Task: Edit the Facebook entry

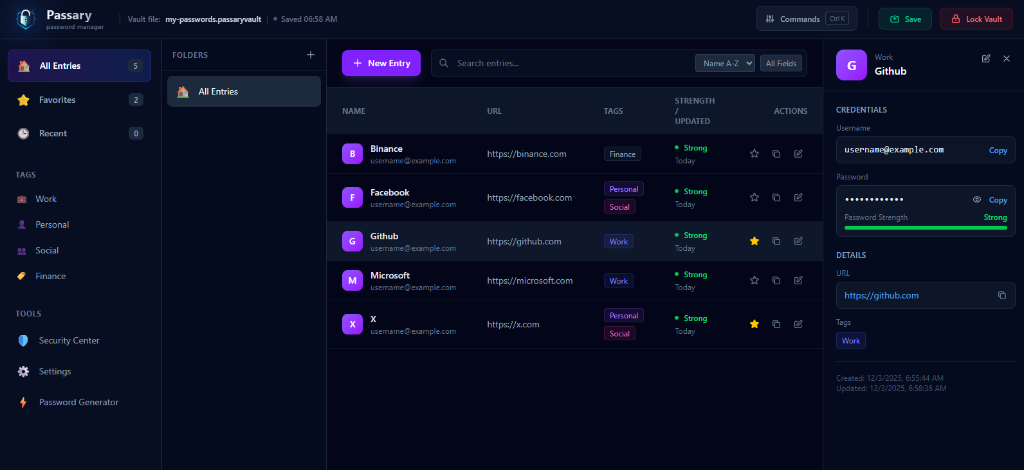Action: (x=798, y=197)
